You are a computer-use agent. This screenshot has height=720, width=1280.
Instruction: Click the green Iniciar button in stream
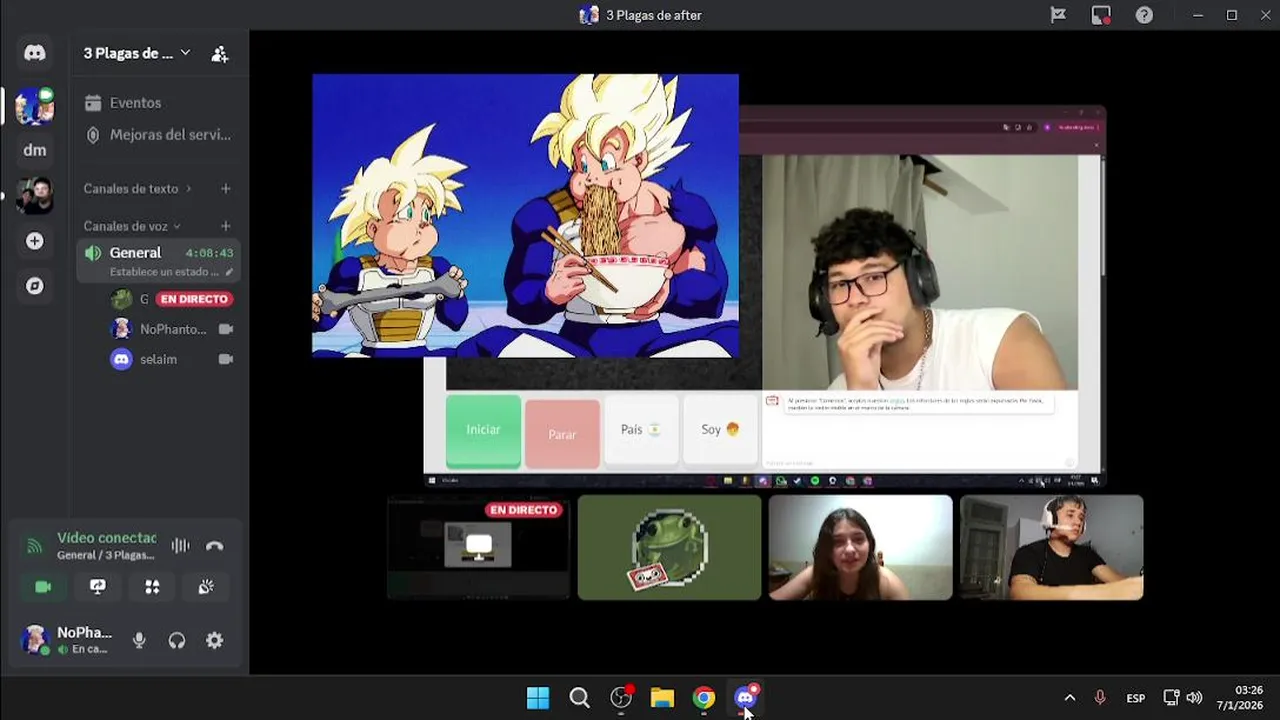tap(483, 431)
